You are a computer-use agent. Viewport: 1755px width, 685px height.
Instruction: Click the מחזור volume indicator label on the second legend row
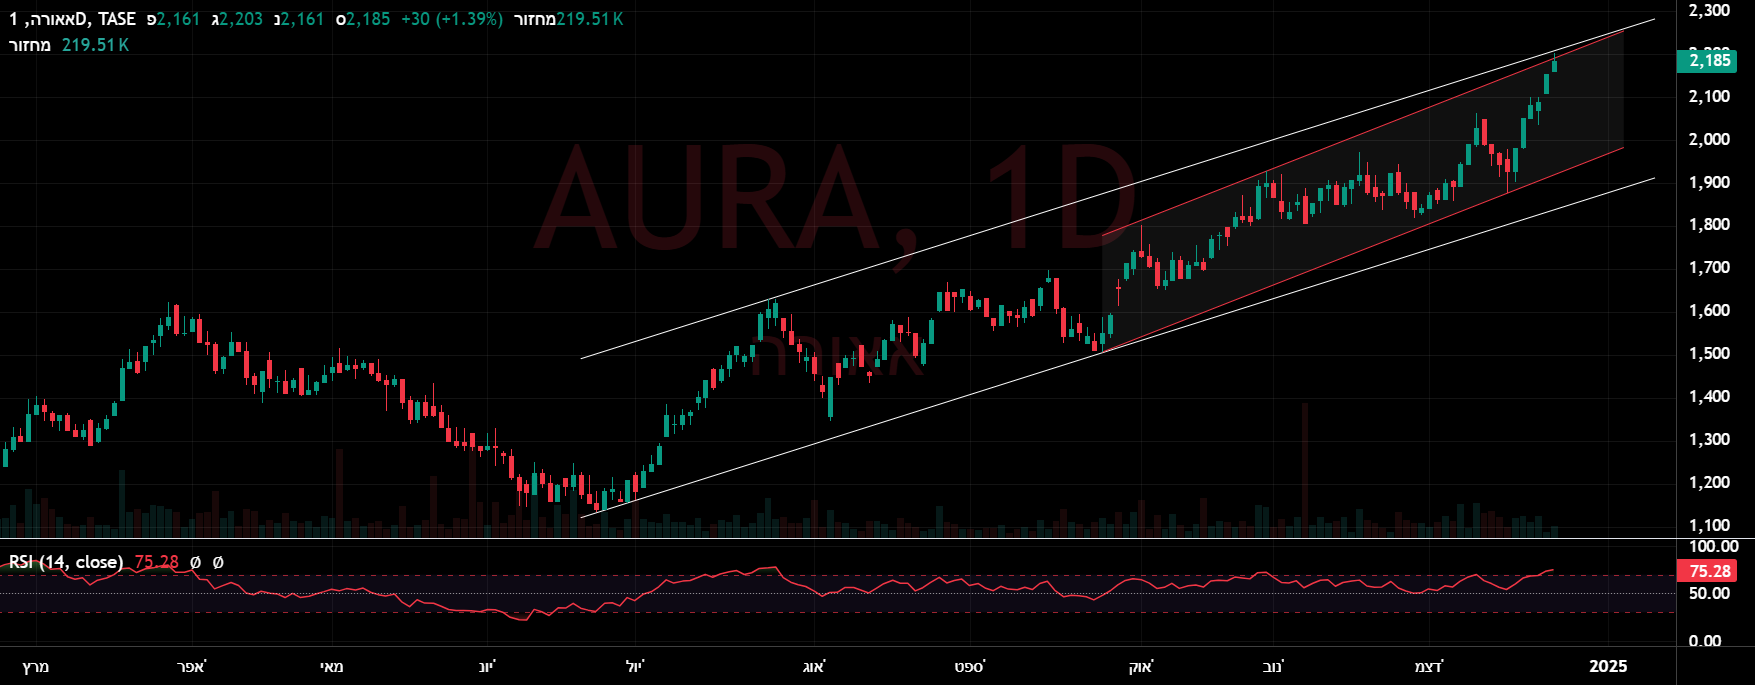(x=30, y=45)
